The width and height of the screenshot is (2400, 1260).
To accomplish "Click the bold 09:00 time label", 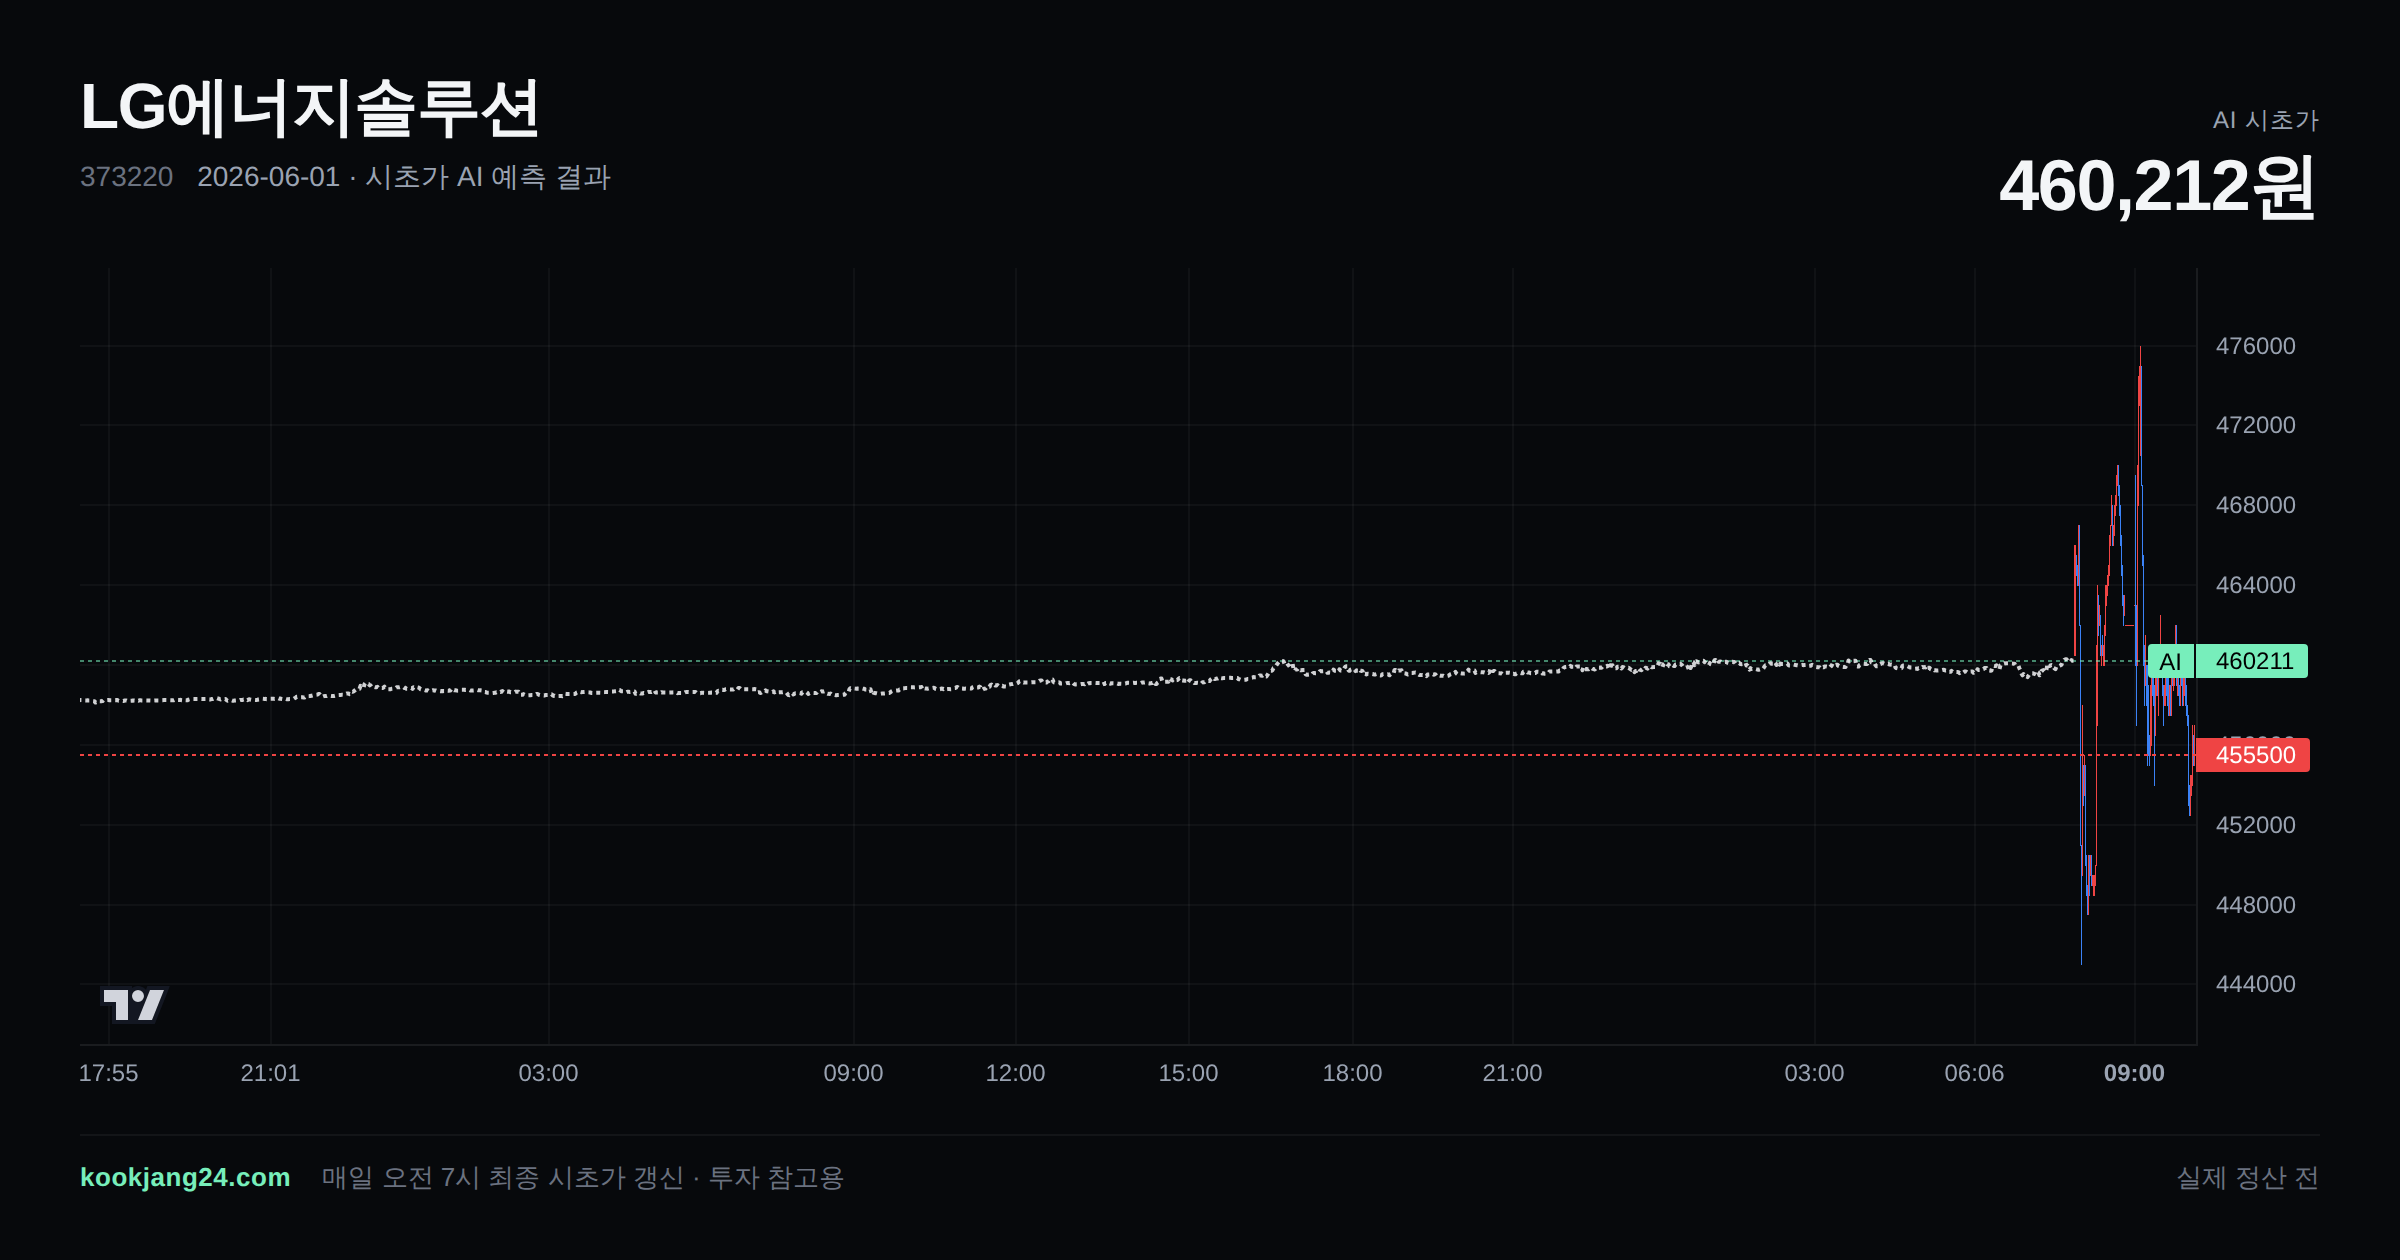I will tap(2134, 1073).
